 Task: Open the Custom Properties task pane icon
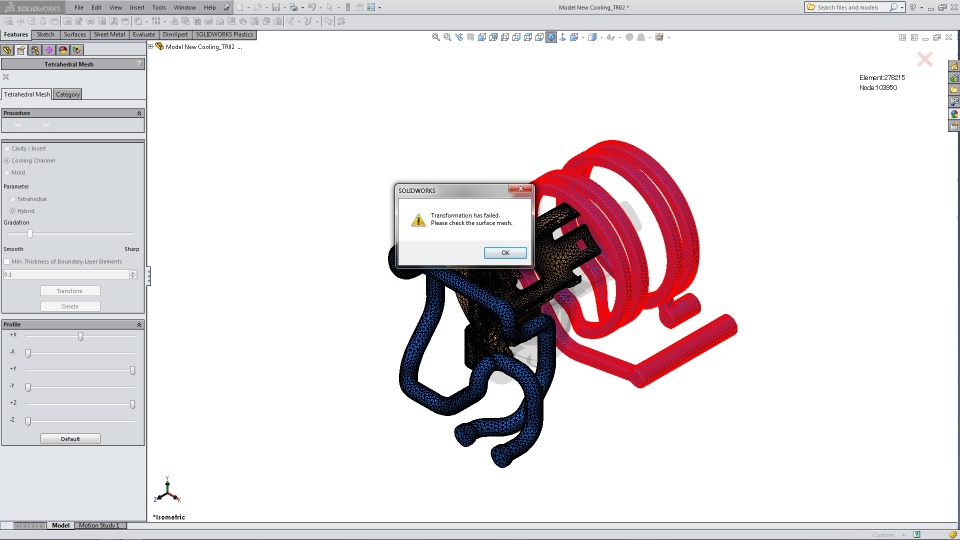coord(954,126)
